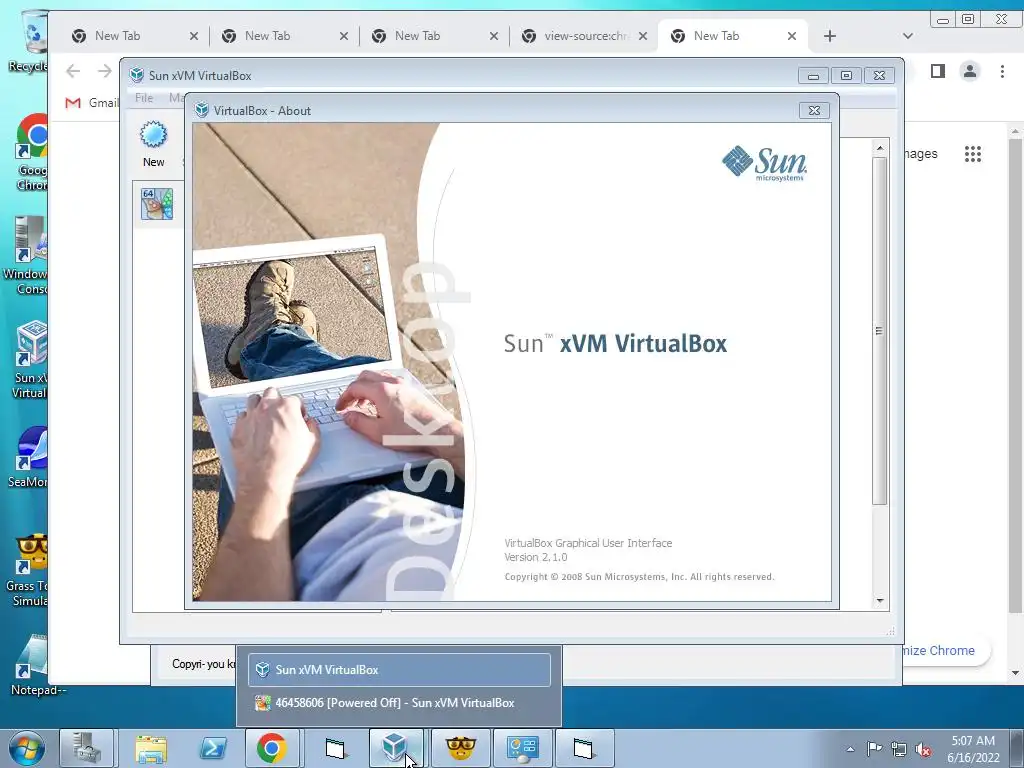Open SeaMonkey desktop shortcut
The height and width of the screenshot is (768, 1024).
tap(30, 457)
